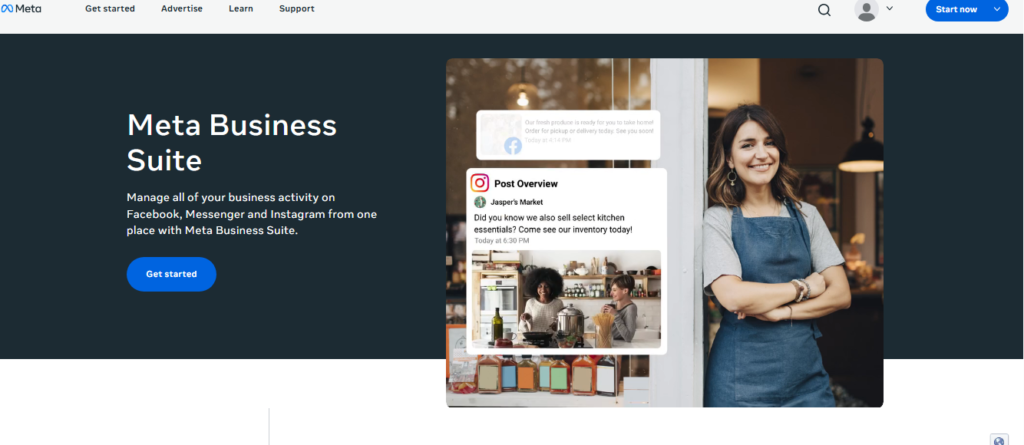Click the Start now button
The image size is (1024, 445).
pos(956,9)
